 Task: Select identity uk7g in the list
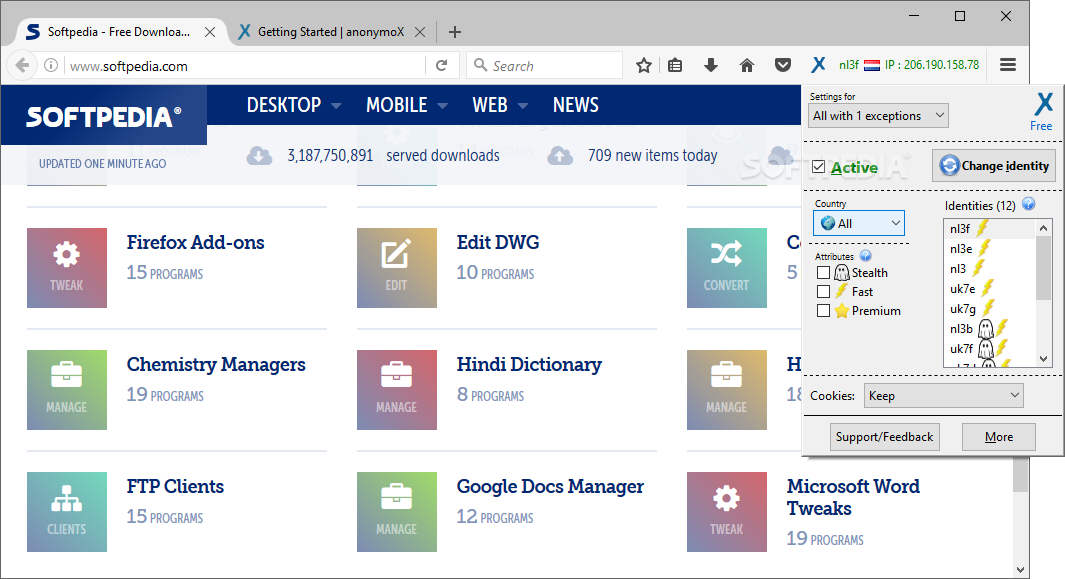point(989,309)
